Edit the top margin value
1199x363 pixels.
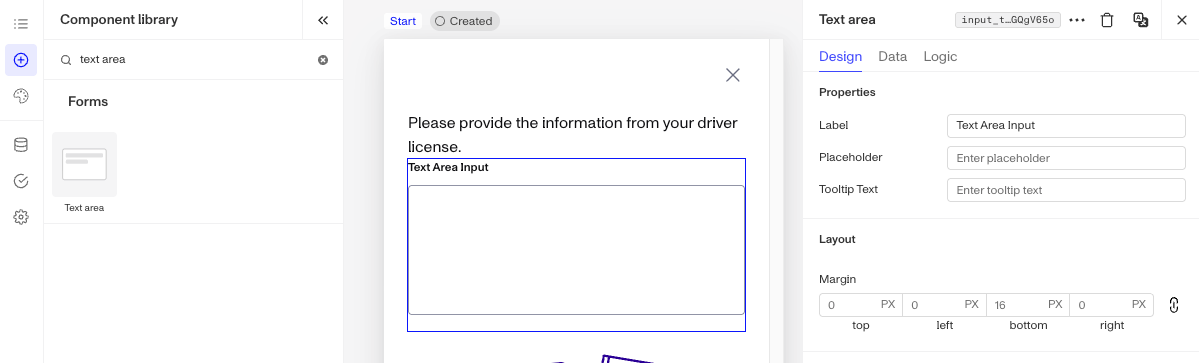point(860,305)
